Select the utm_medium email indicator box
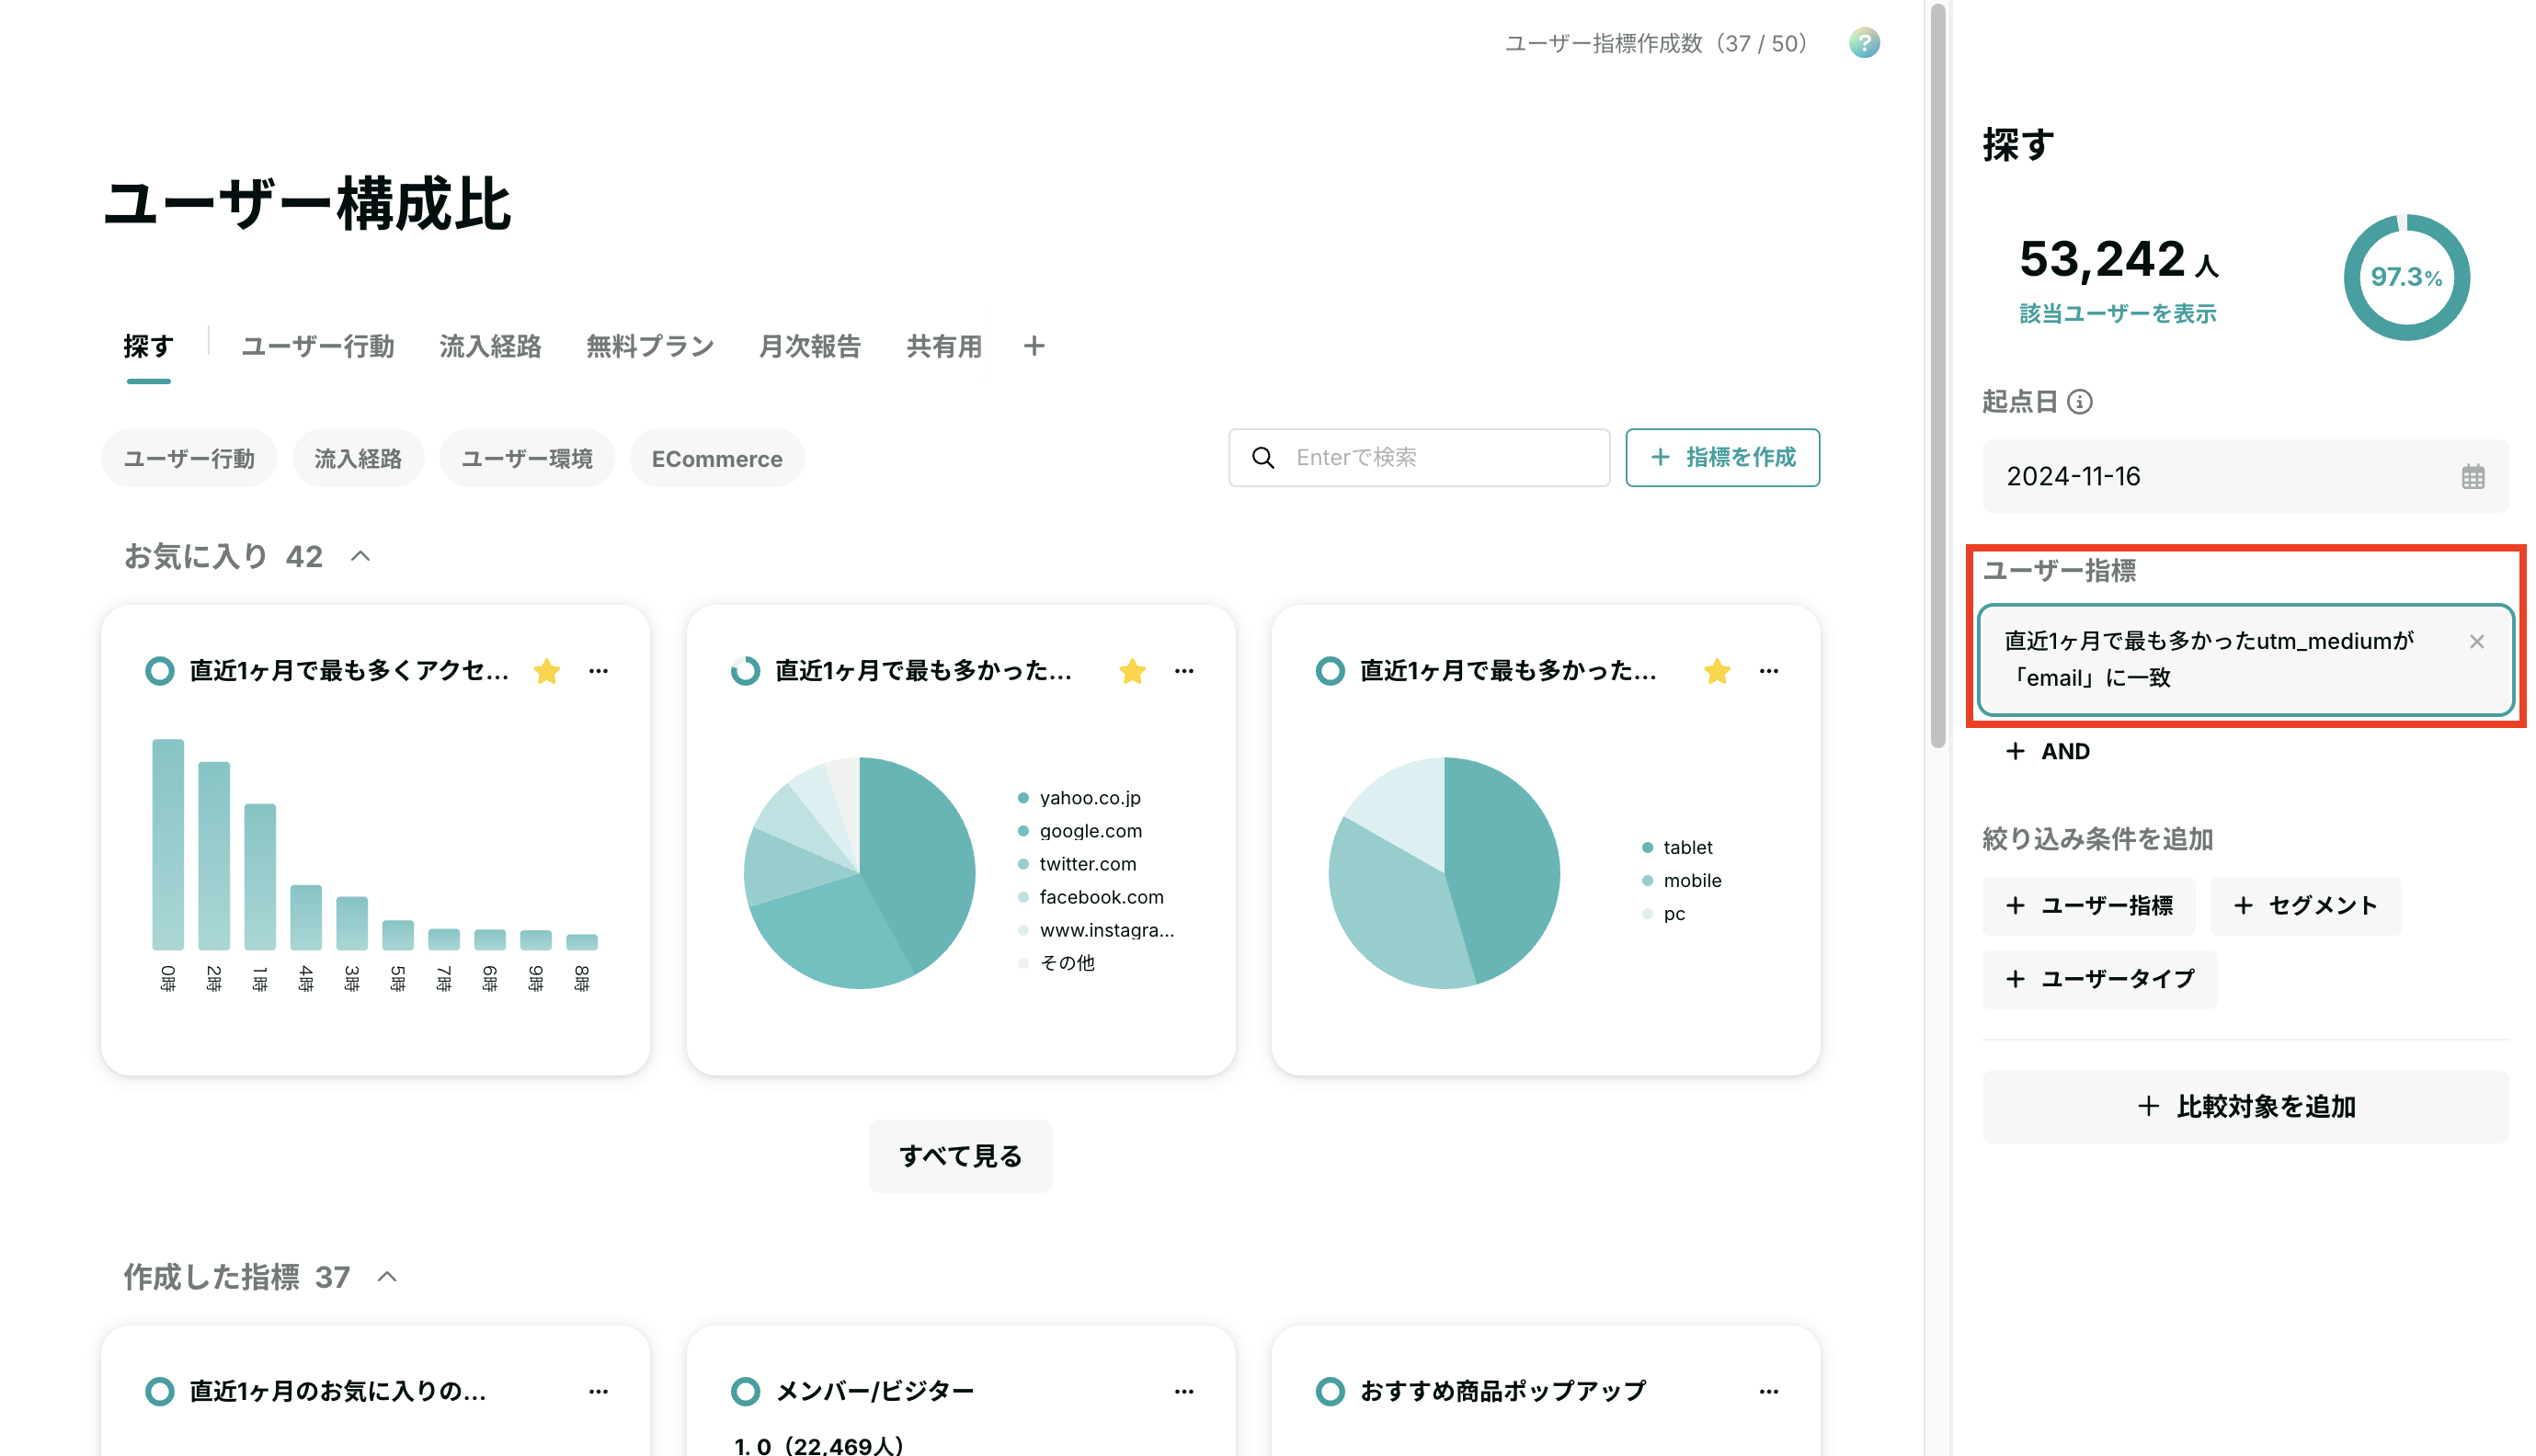 point(2245,660)
